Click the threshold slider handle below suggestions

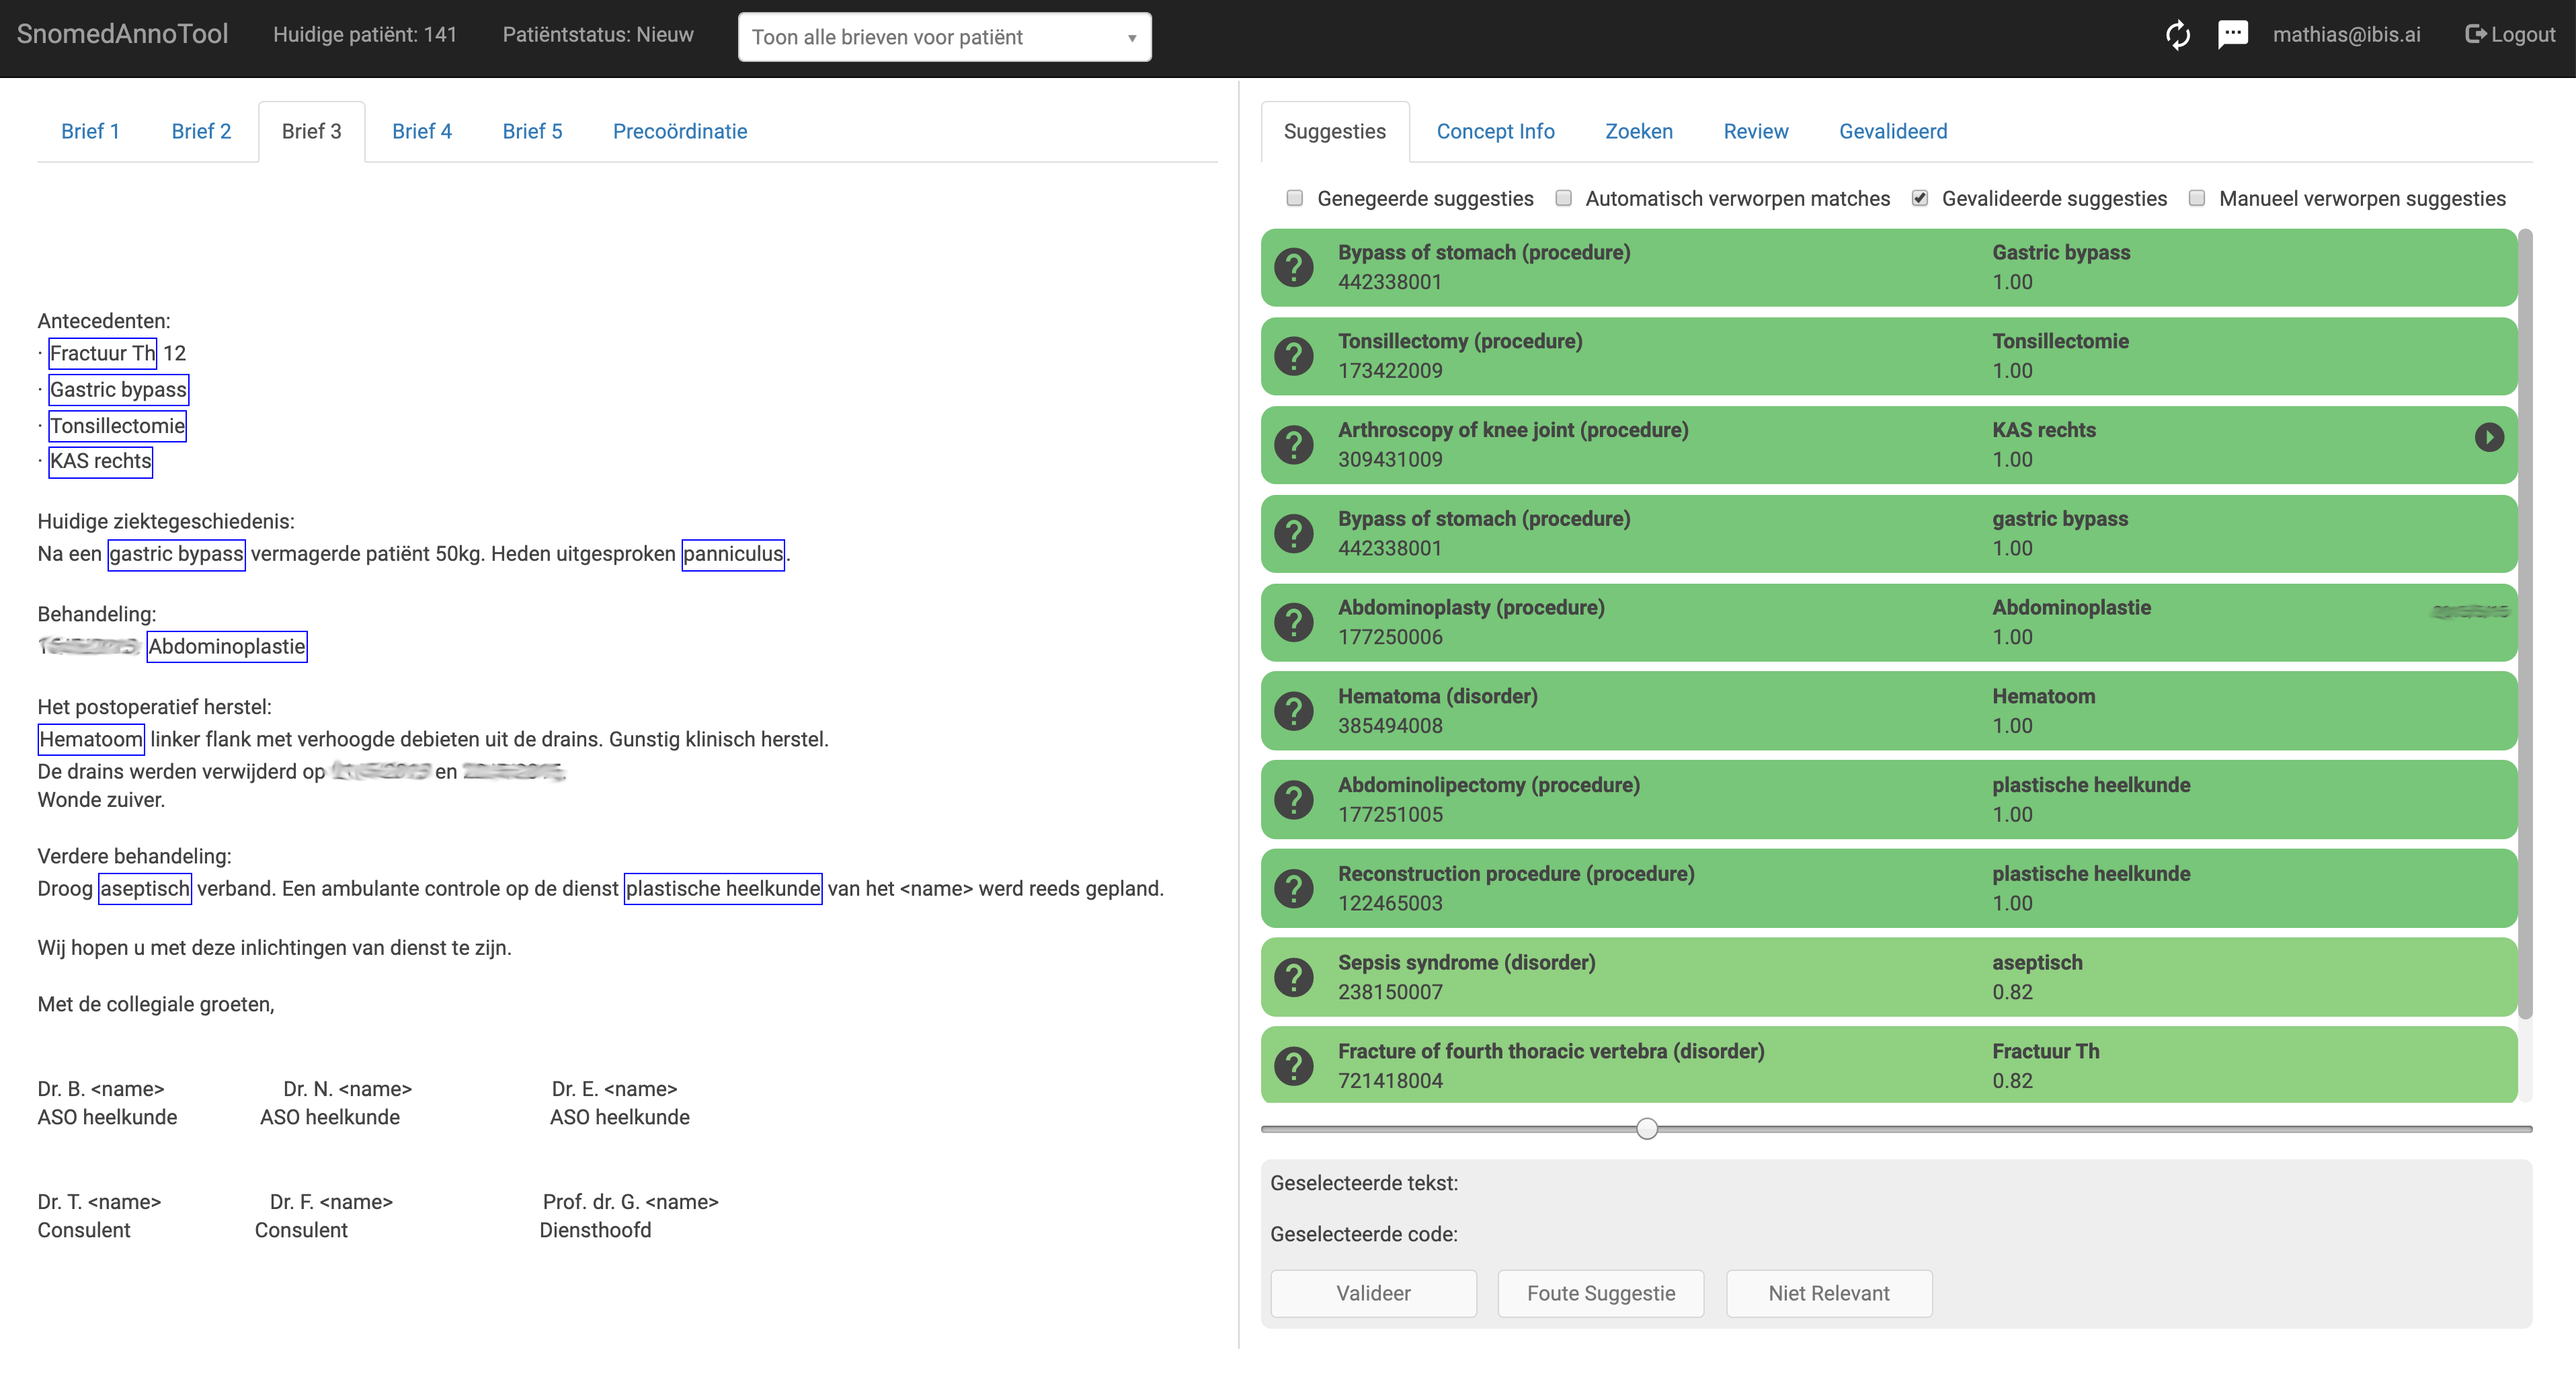pos(1647,1129)
